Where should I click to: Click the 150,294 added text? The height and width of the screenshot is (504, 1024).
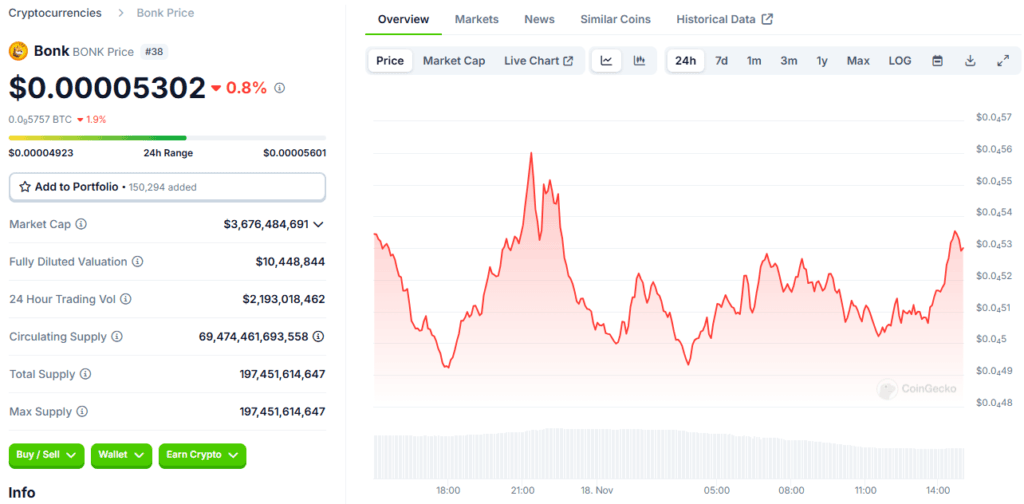(x=163, y=187)
